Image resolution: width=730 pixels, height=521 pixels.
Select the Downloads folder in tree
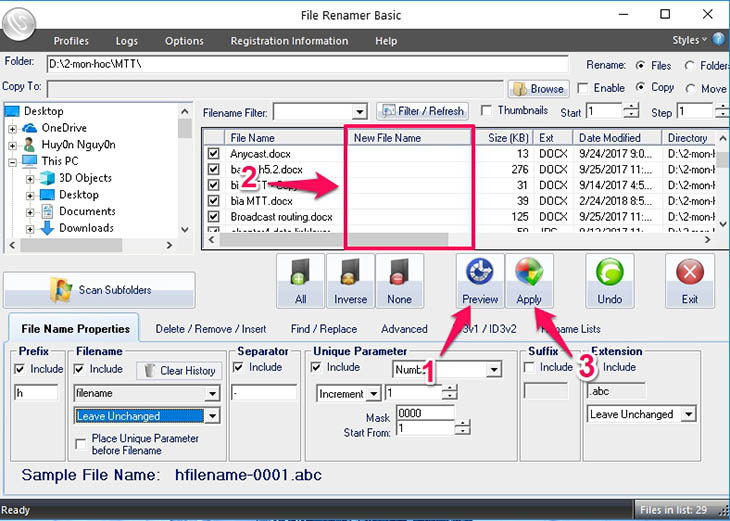[86, 228]
